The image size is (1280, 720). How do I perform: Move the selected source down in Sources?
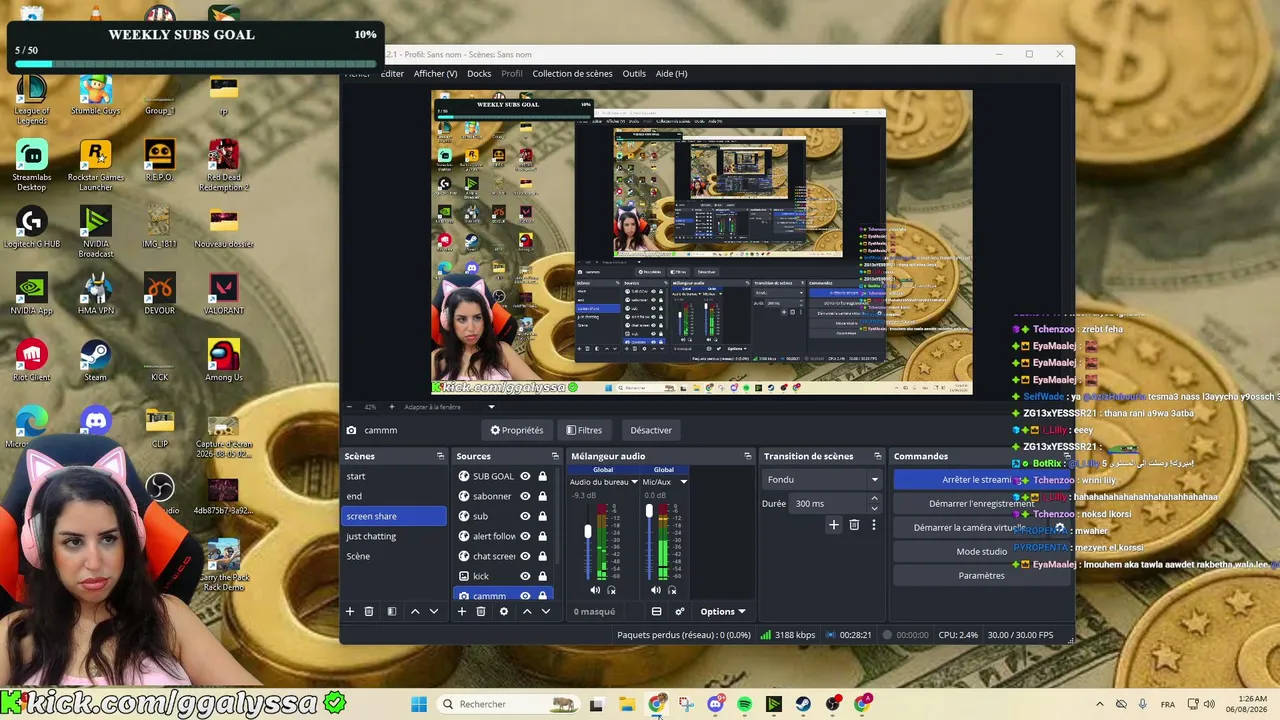coord(545,611)
